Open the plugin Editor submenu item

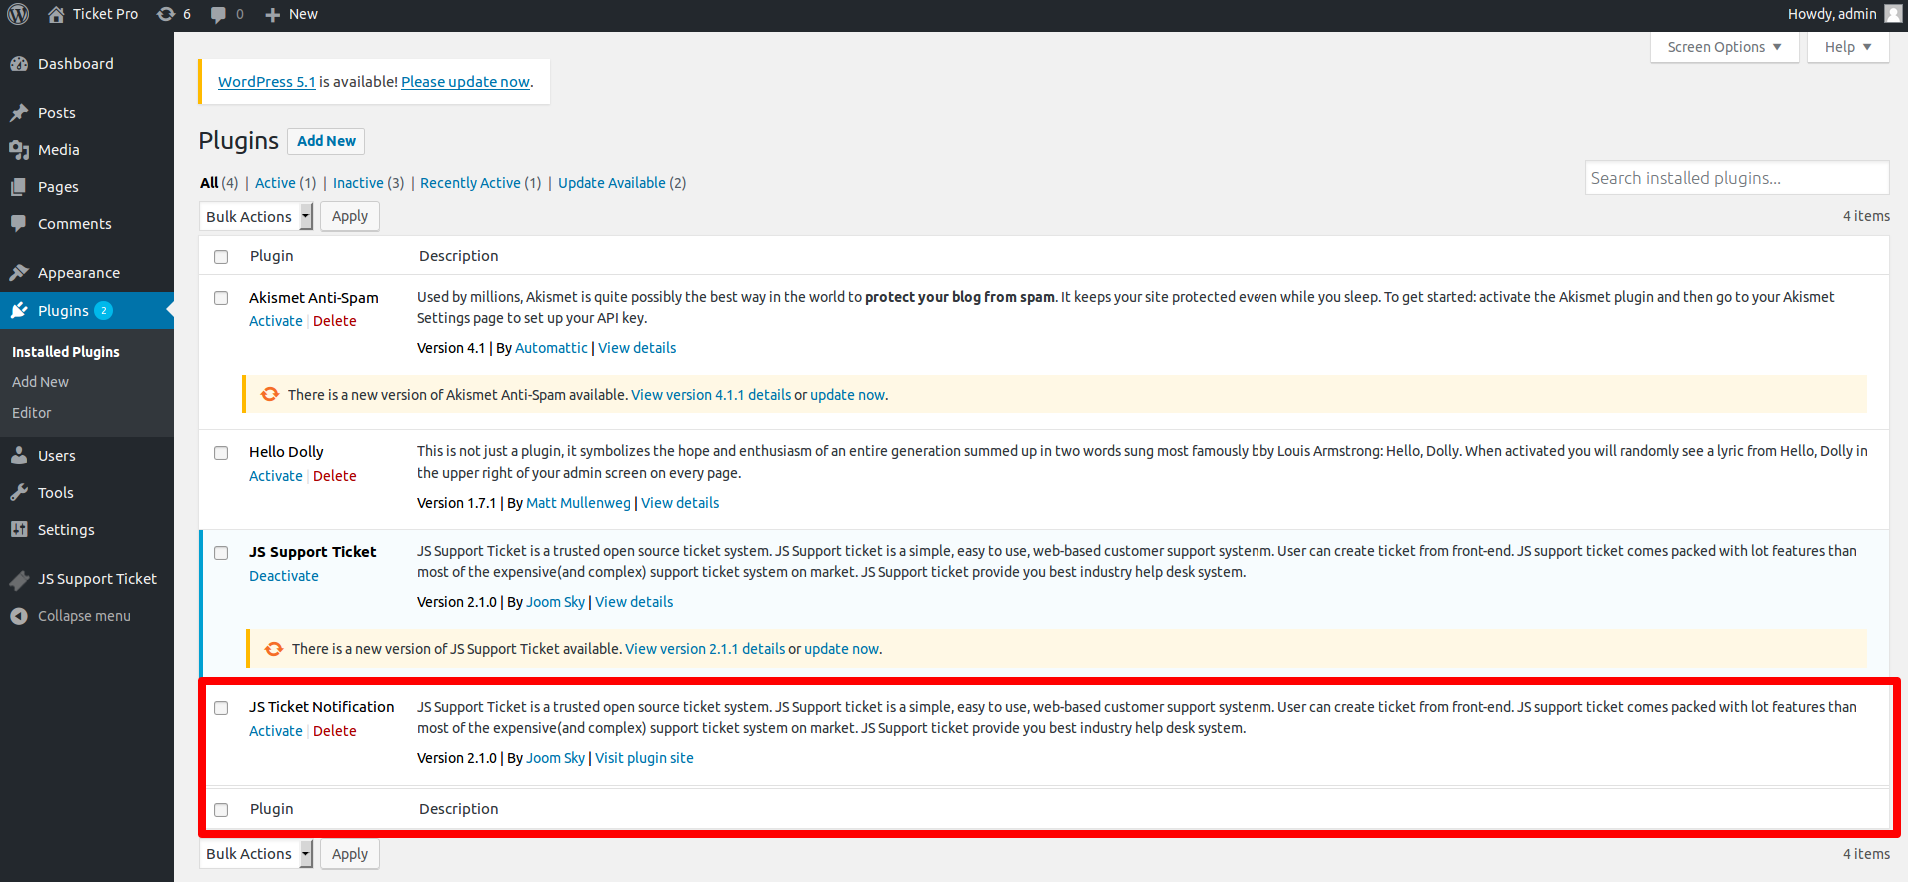(x=31, y=412)
